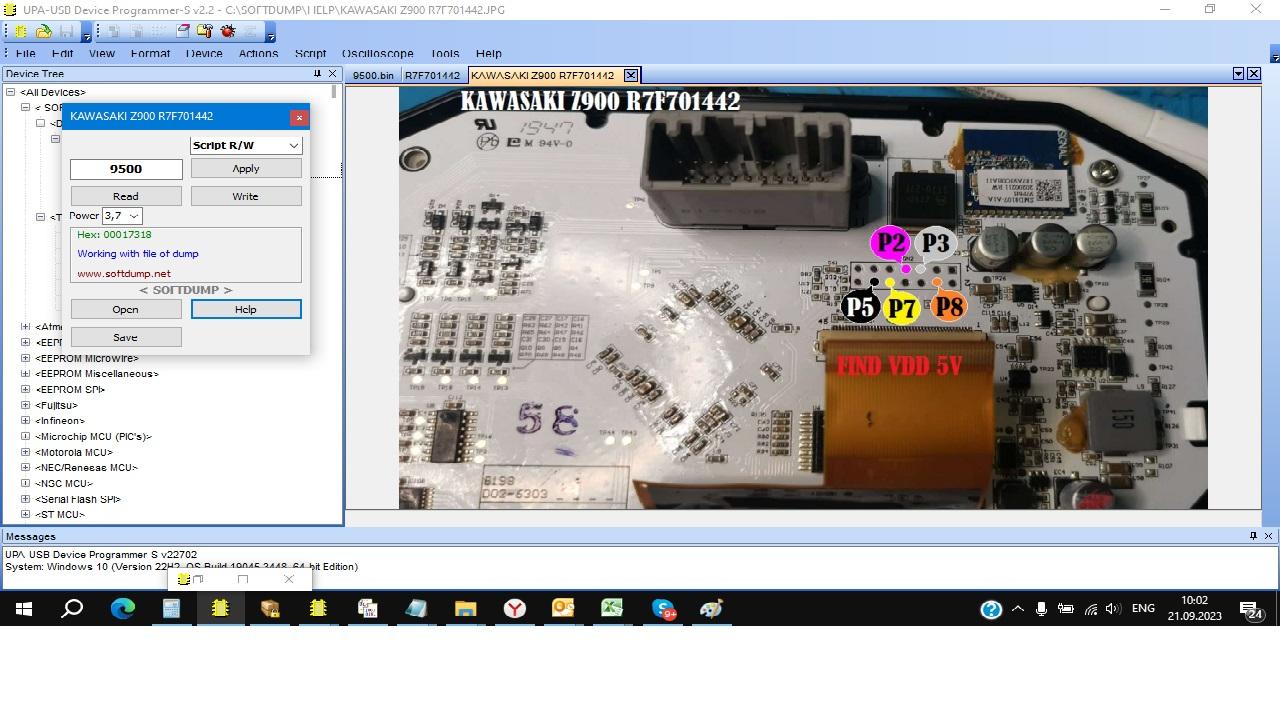Click the Windows Start button
This screenshot has height=720, width=1280.
click(x=24, y=608)
